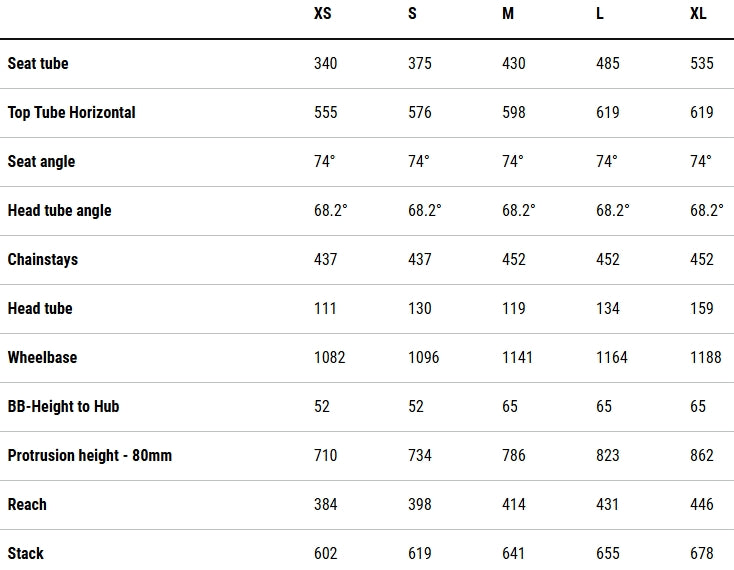Image resolution: width=734 pixels, height=570 pixels.
Task: Click the 823 protrusion height value
Action: pos(608,455)
